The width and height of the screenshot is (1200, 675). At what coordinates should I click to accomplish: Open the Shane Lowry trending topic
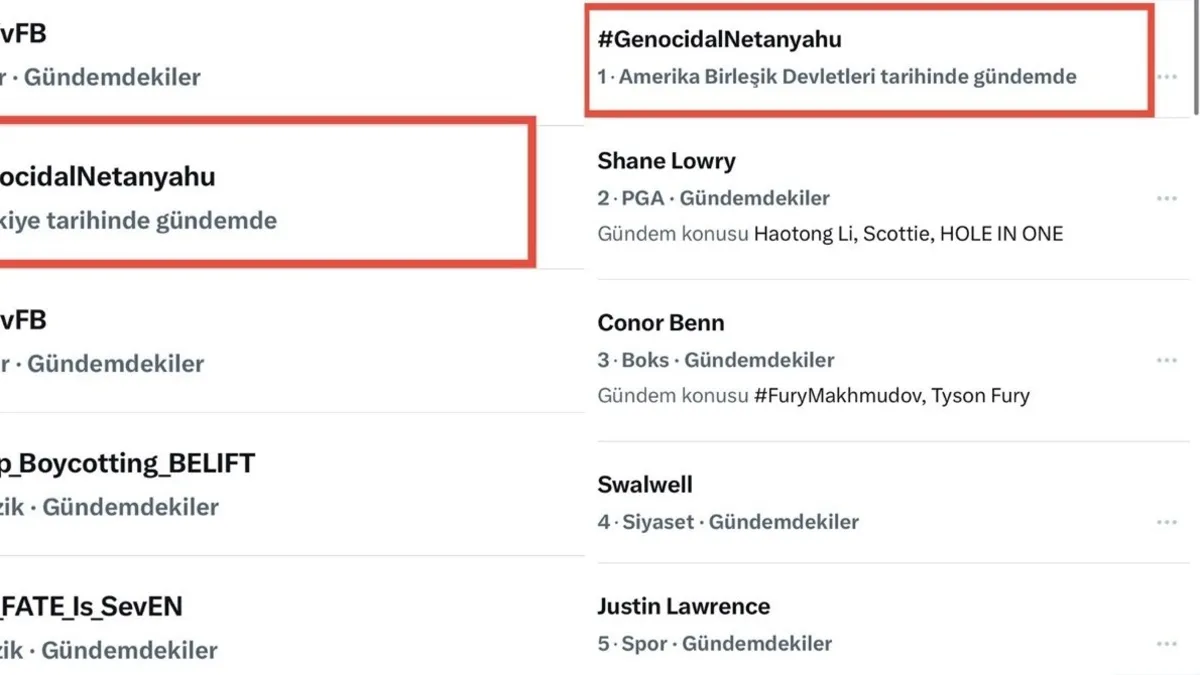(666, 161)
